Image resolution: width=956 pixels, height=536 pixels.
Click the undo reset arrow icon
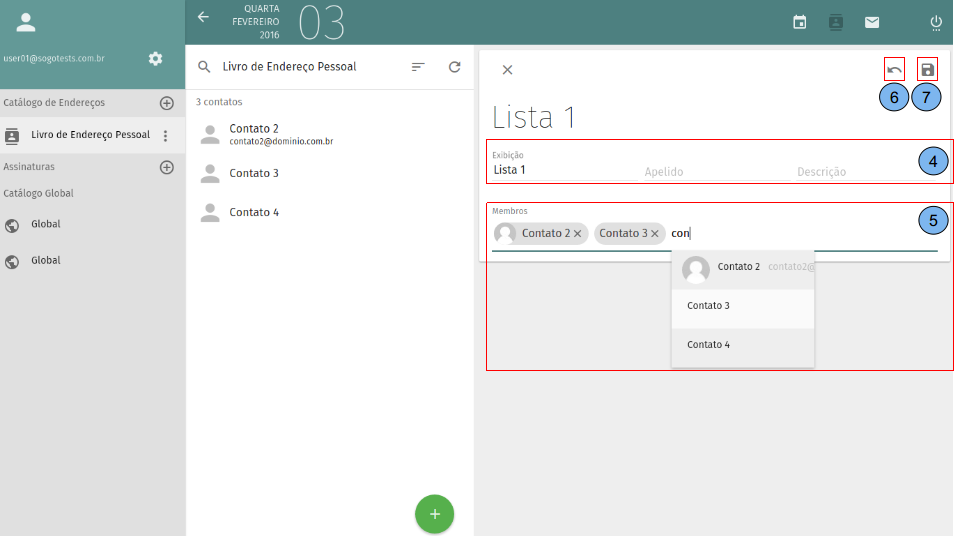(x=894, y=70)
